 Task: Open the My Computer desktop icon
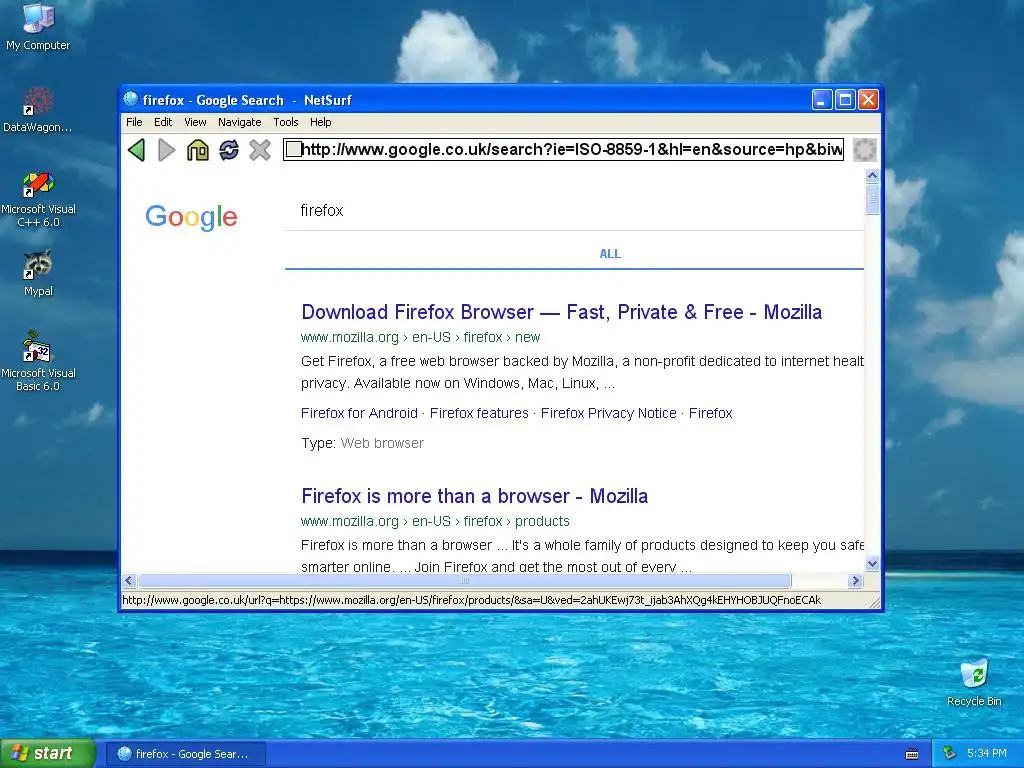coord(38,27)
